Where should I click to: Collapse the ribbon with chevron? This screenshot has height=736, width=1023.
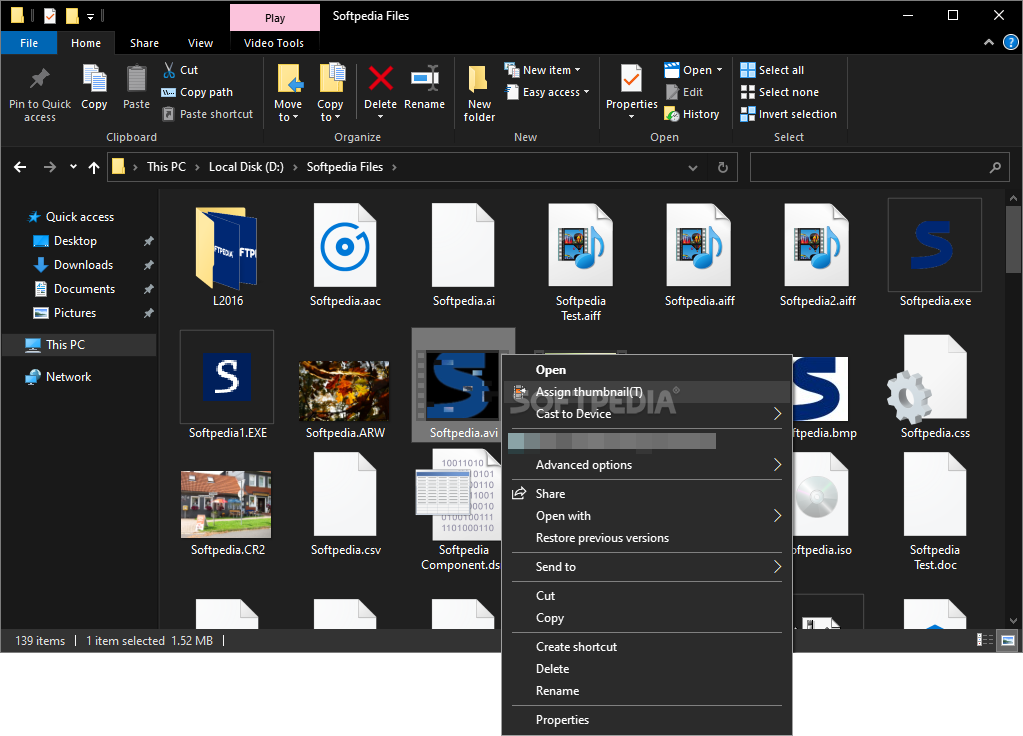click(989, 42)
